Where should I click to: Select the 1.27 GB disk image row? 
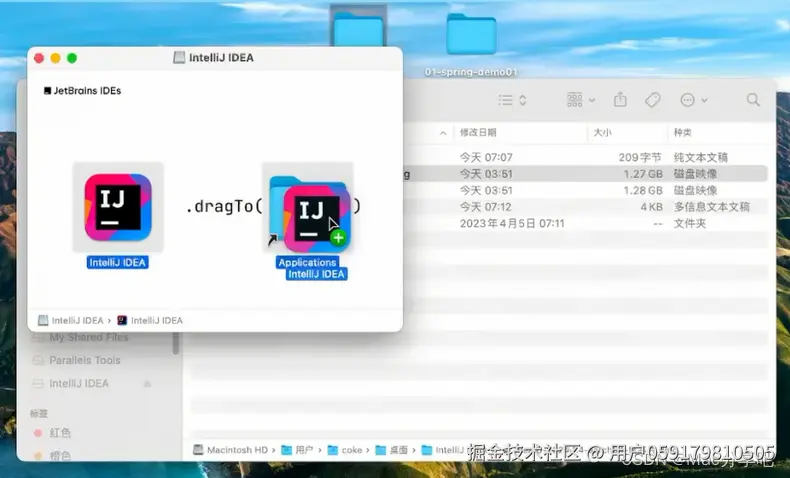[586, 174]
